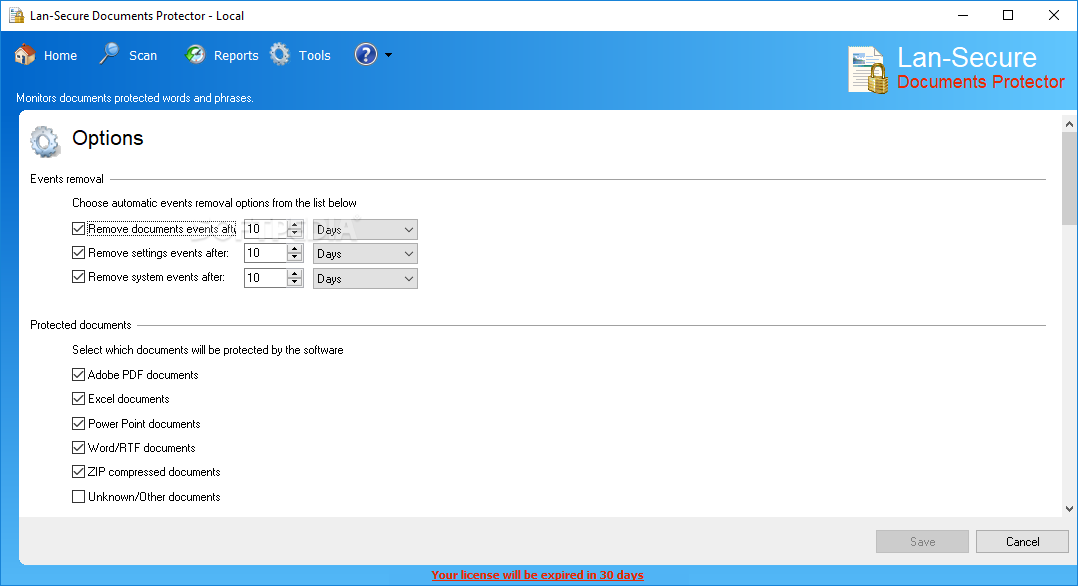Uncheck Power Point documents

(x=78, y=423)
